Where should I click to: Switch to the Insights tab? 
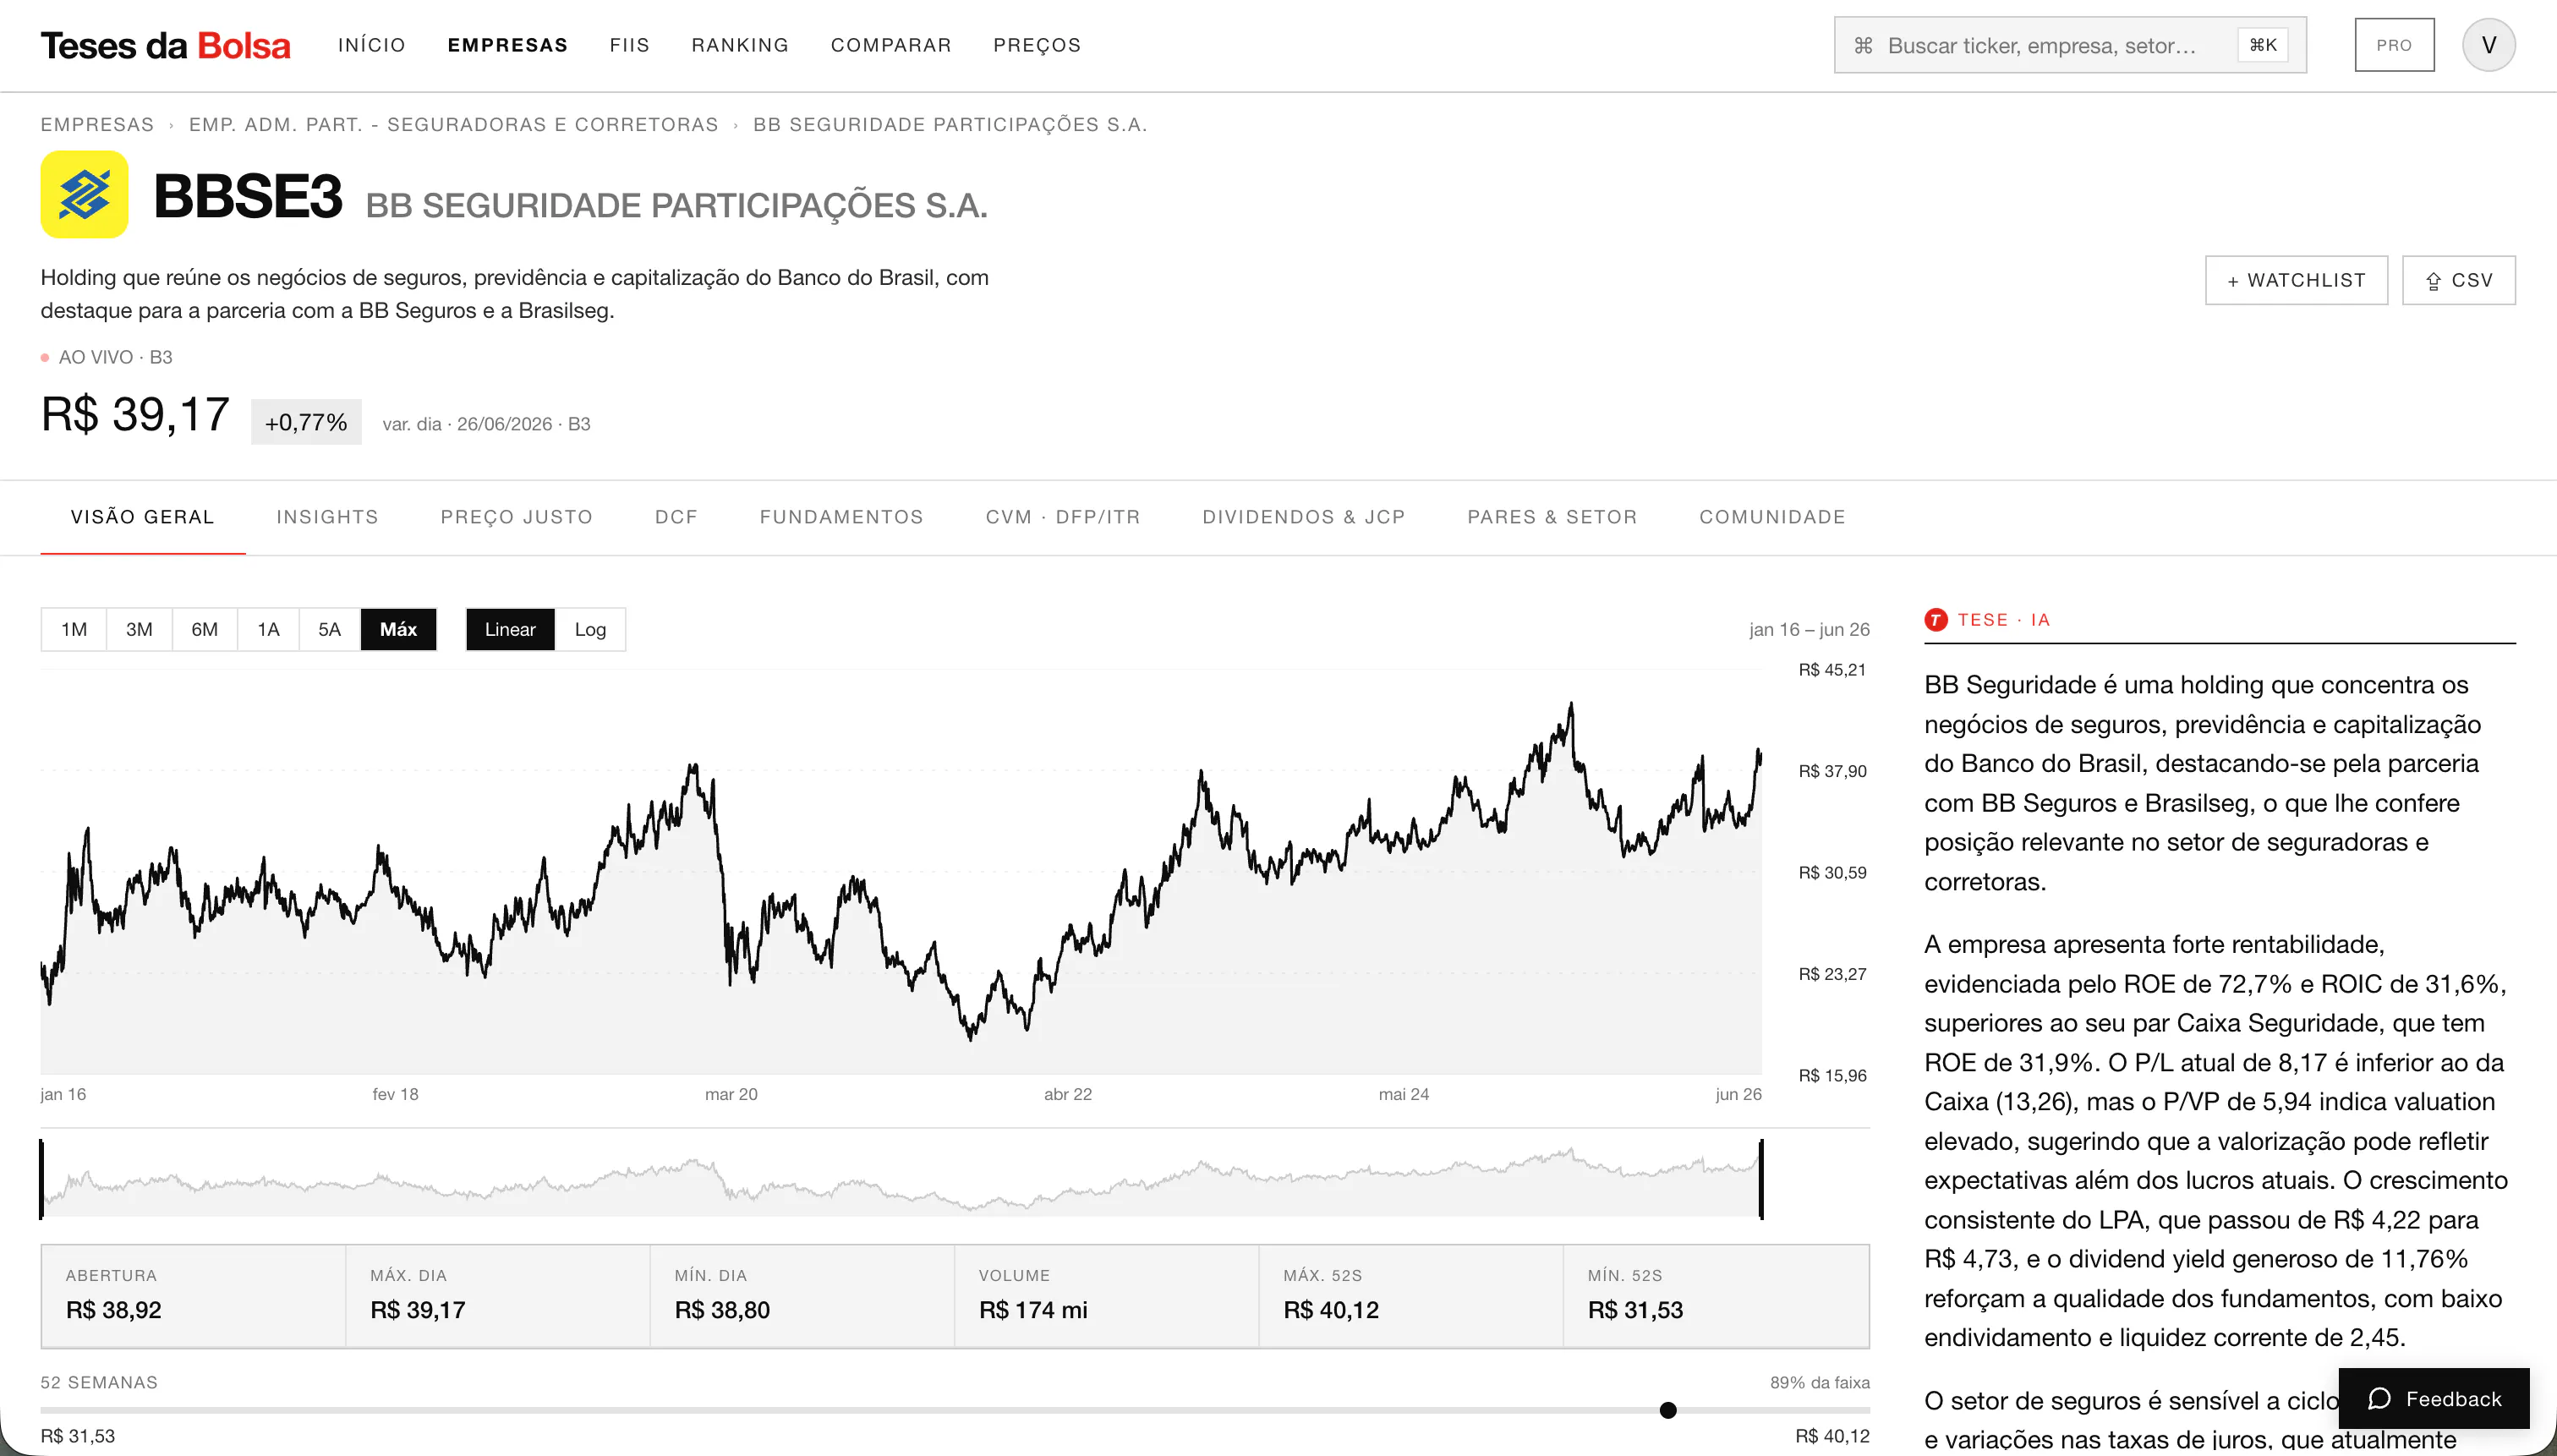pyautogui.click(x=328, y=517)
